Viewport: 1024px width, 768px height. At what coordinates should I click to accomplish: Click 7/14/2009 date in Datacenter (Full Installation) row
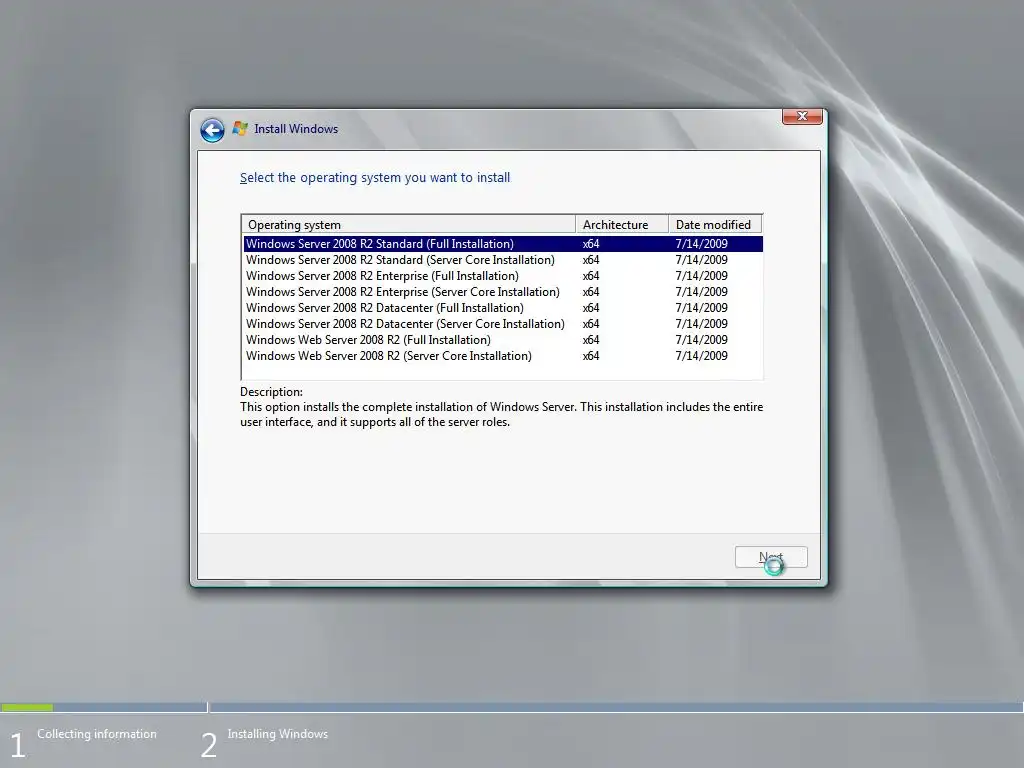pos(701,308)
